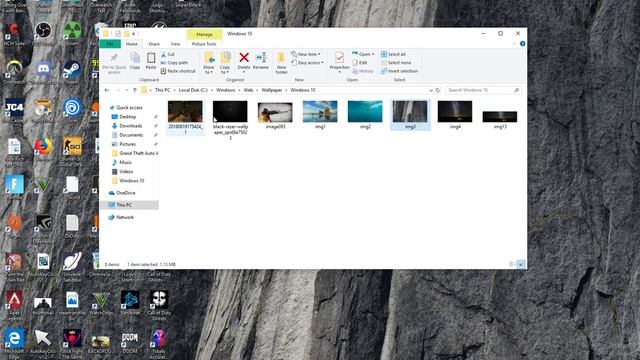
Task: Open Explorer help question mark icon
Action: [x=522, y=44]
